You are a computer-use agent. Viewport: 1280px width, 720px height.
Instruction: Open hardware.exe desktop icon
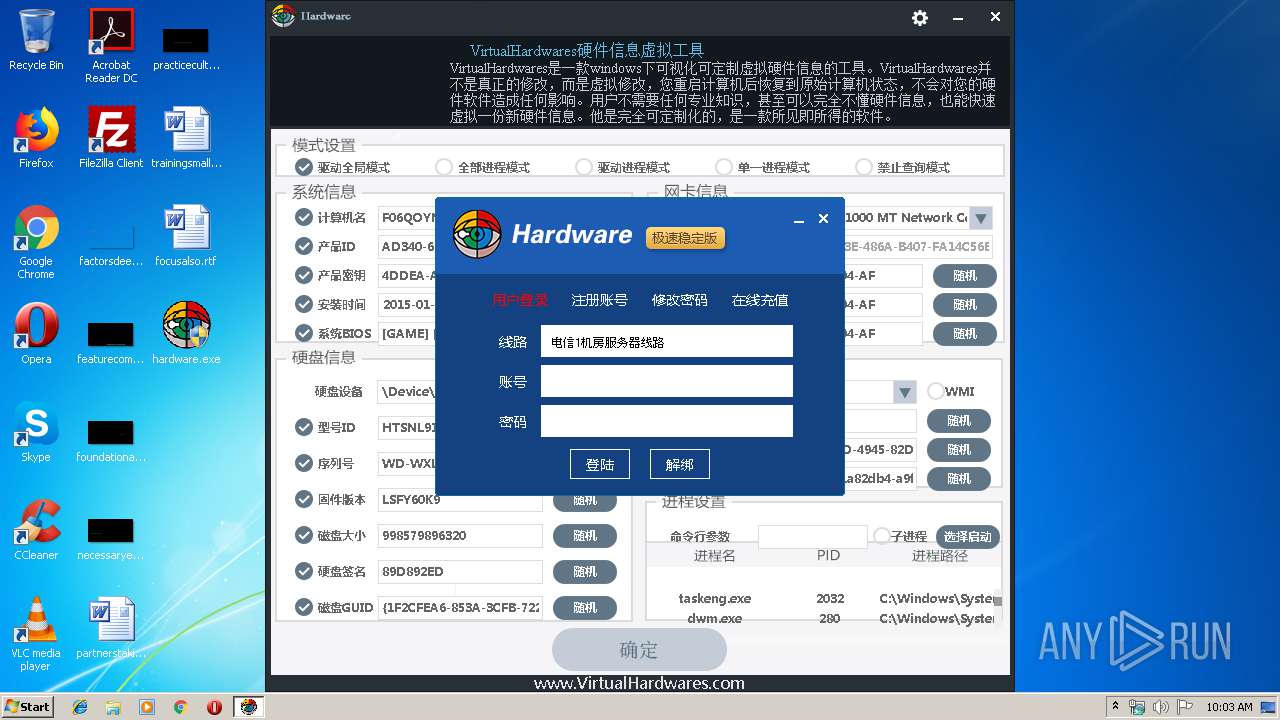pos(186,334)
